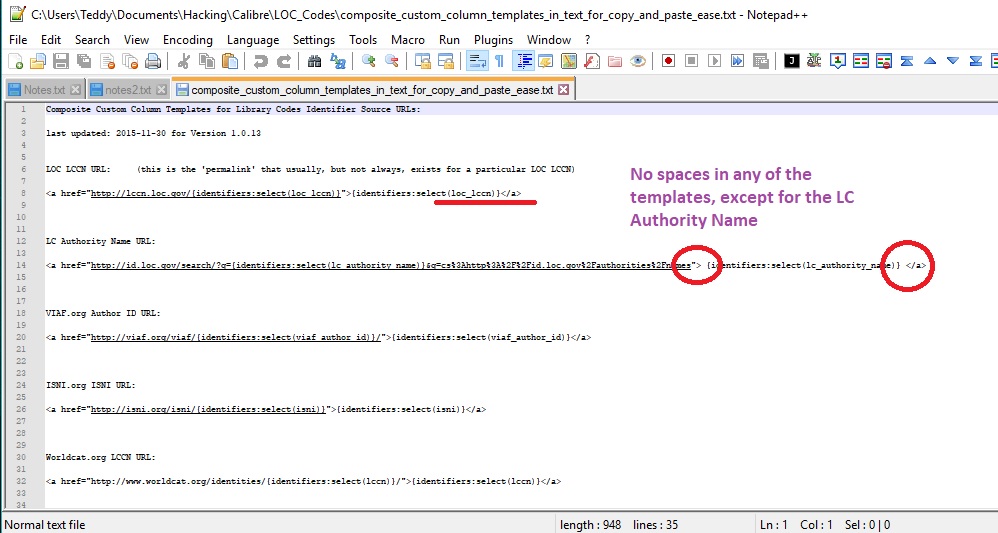Viewport: 998px width, 533px height.
Task: Toggle word wrap toolbar button
Action: (477, 61)
